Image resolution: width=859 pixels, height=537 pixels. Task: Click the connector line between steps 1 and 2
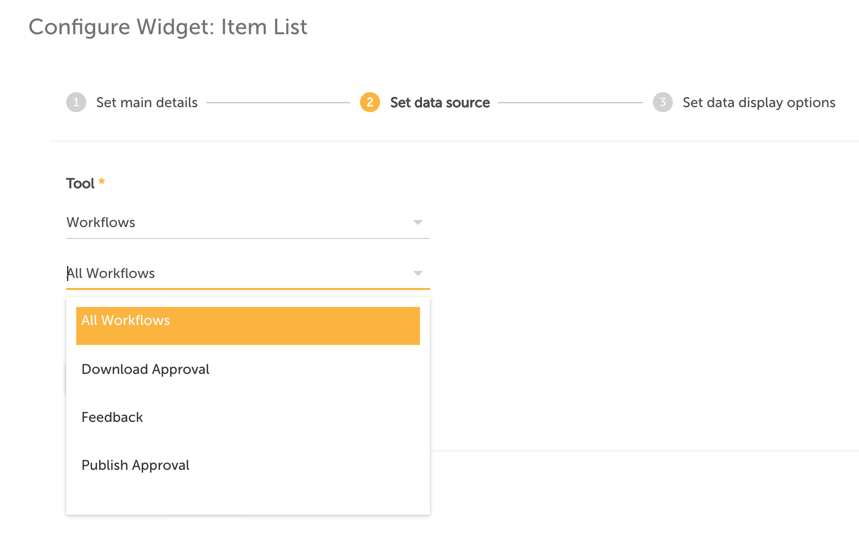pyautogui.click(x=278, y=102)
